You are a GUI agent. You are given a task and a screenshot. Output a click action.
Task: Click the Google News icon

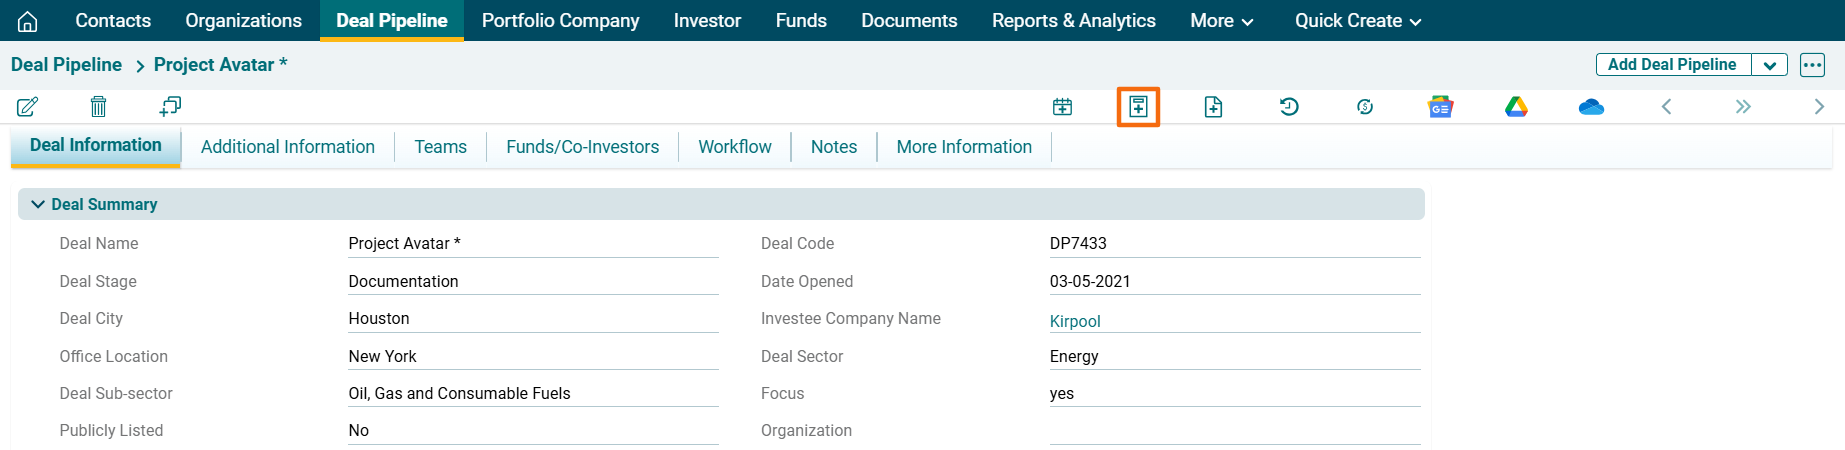[1440, 107]
